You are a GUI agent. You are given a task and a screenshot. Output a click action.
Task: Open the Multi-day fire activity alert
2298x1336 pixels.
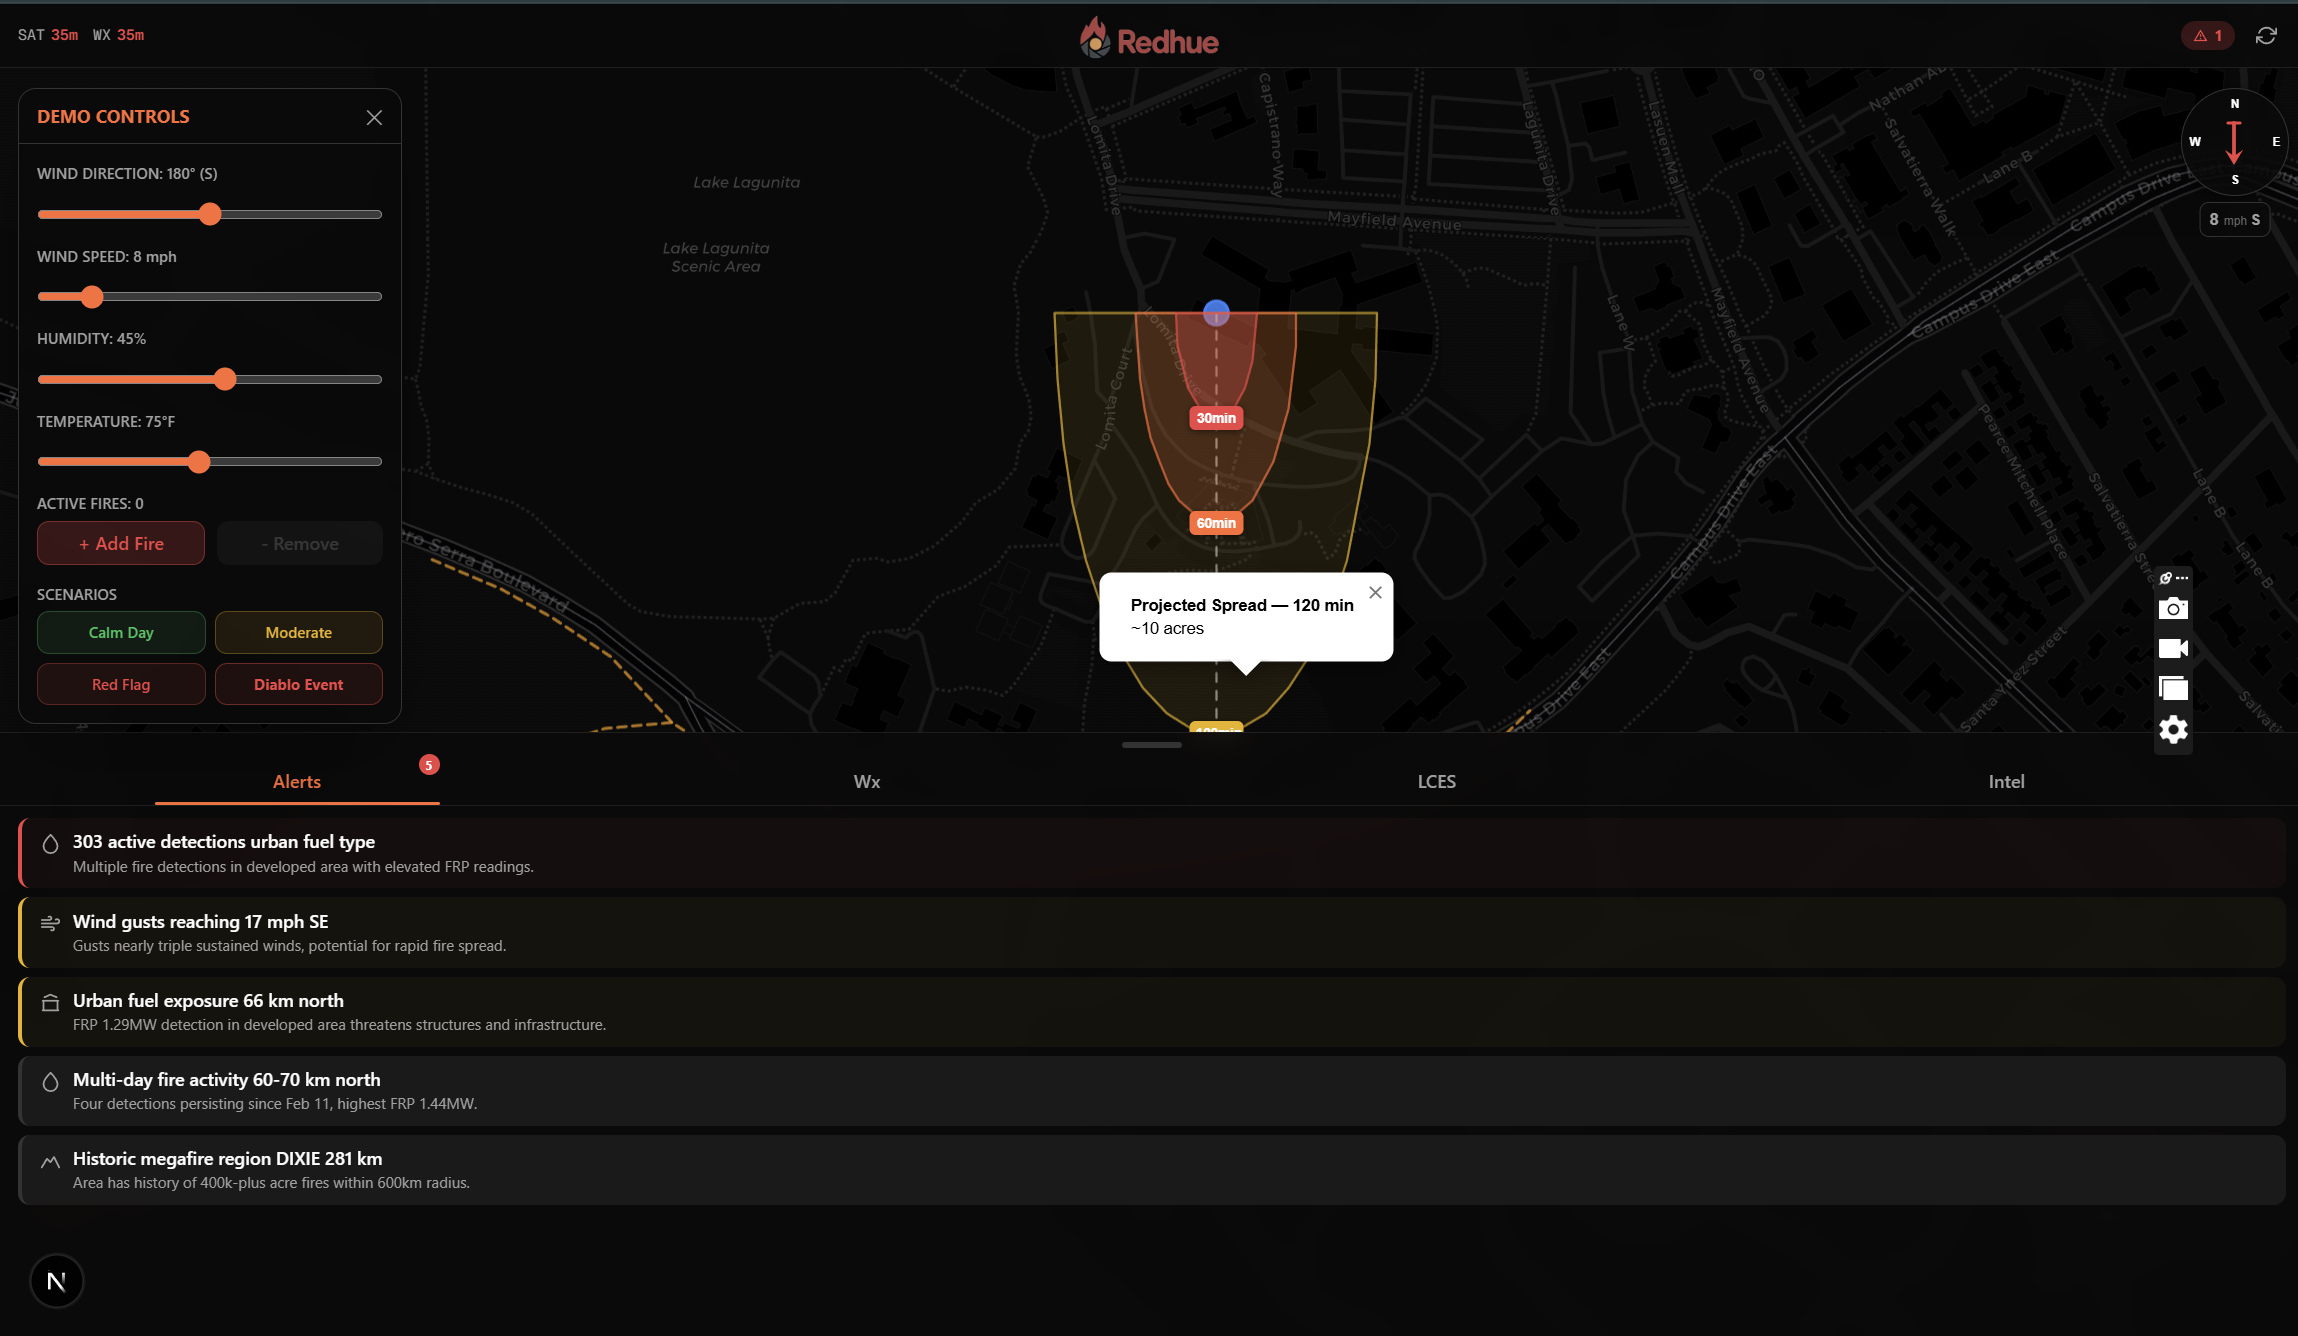point(1152,1091)
